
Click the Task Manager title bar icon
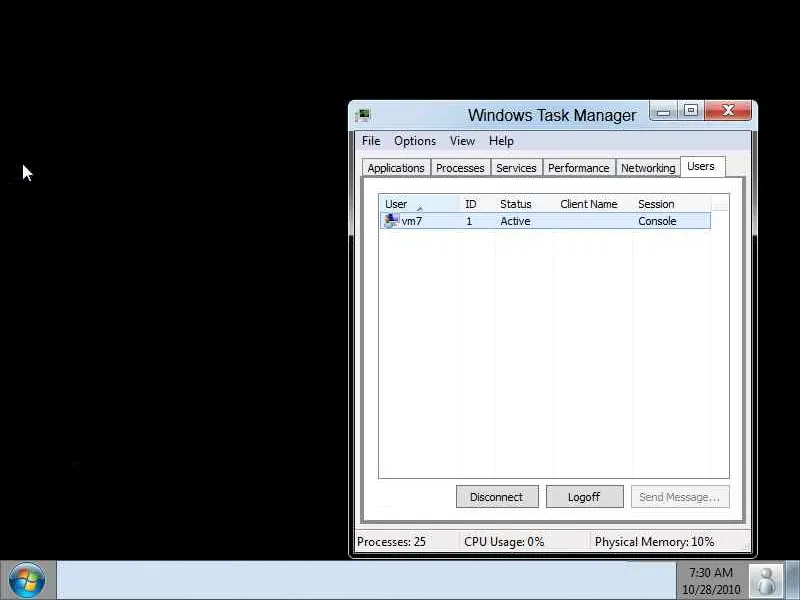364,115
